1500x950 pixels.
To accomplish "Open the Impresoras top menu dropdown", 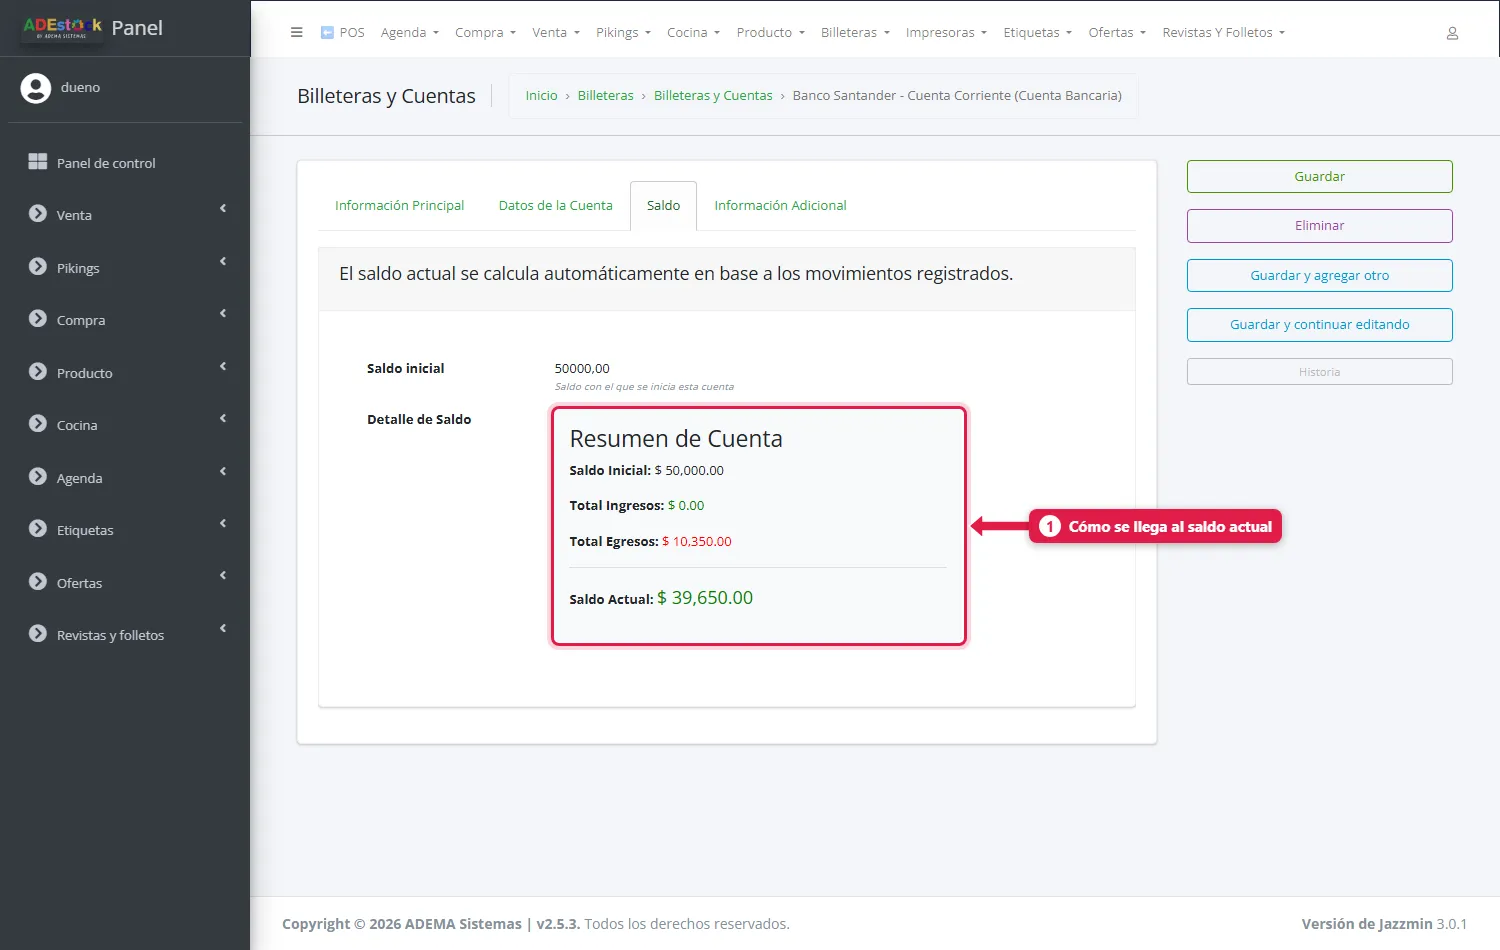I will (x=946, y=33).
